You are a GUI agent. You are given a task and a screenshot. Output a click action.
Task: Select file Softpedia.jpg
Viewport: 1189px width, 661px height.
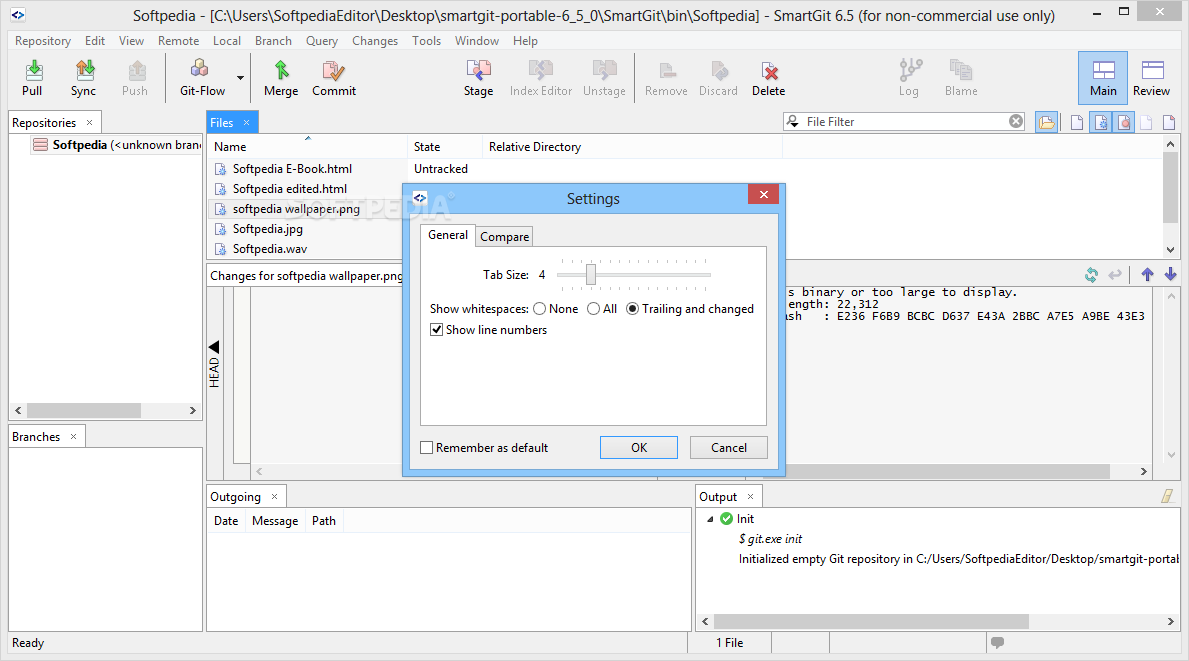tap(268, 229)
